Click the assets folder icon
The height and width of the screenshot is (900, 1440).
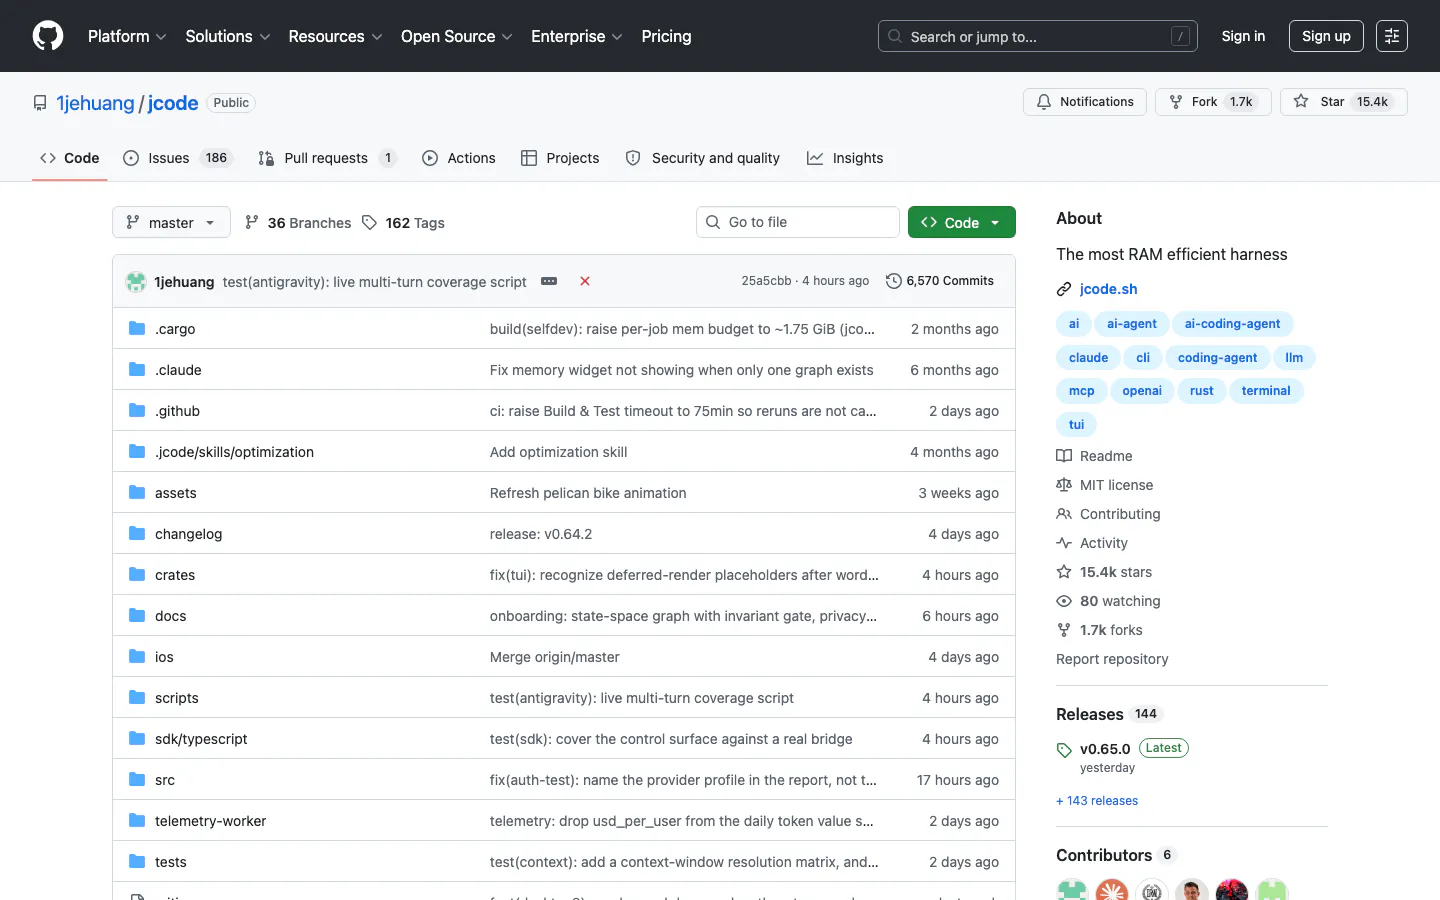click(137, 493)
